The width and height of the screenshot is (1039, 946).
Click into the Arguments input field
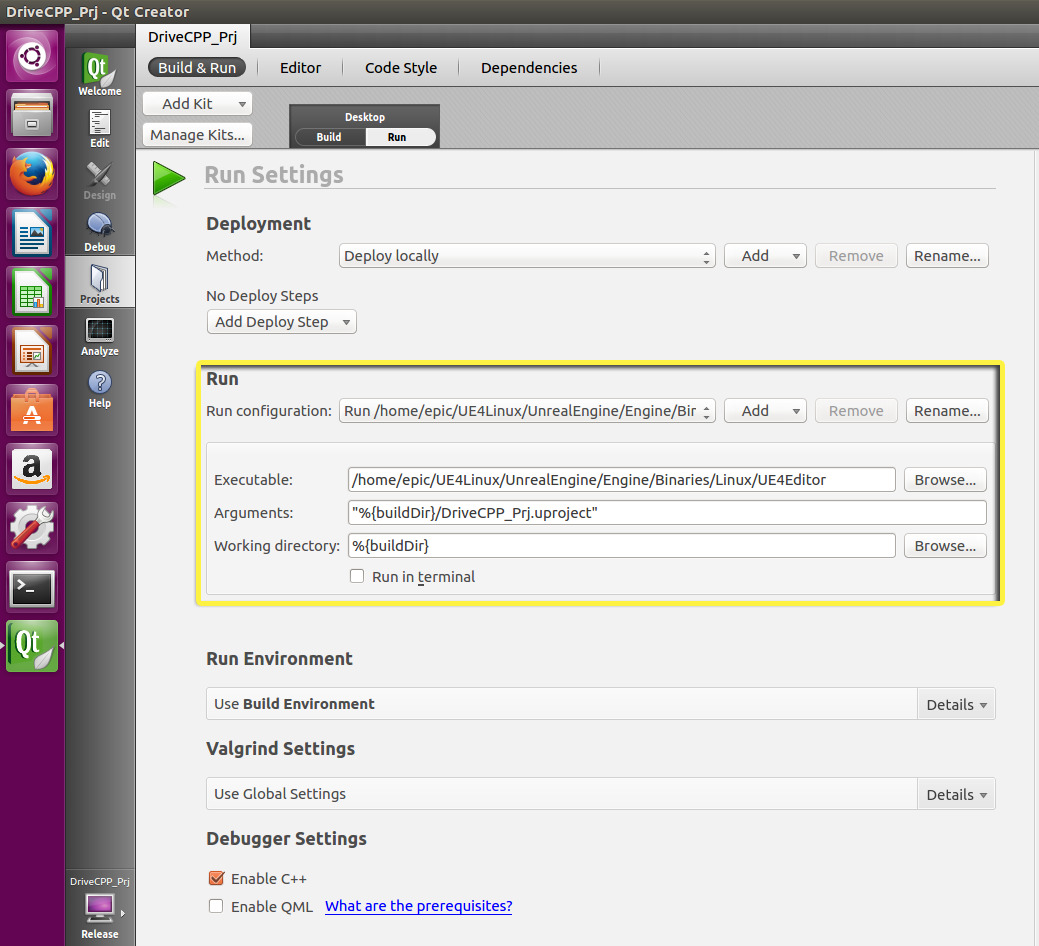666,513
